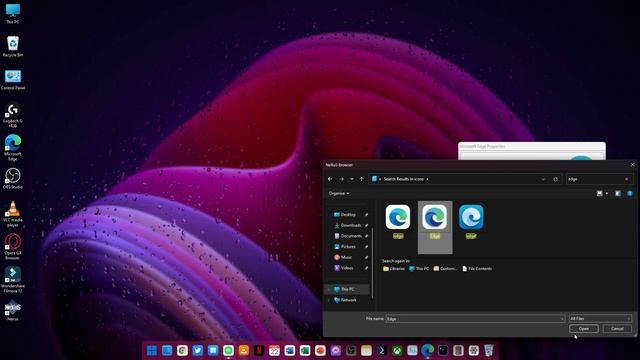
Task: Search again in Libraries
Action: pos(394,269)
